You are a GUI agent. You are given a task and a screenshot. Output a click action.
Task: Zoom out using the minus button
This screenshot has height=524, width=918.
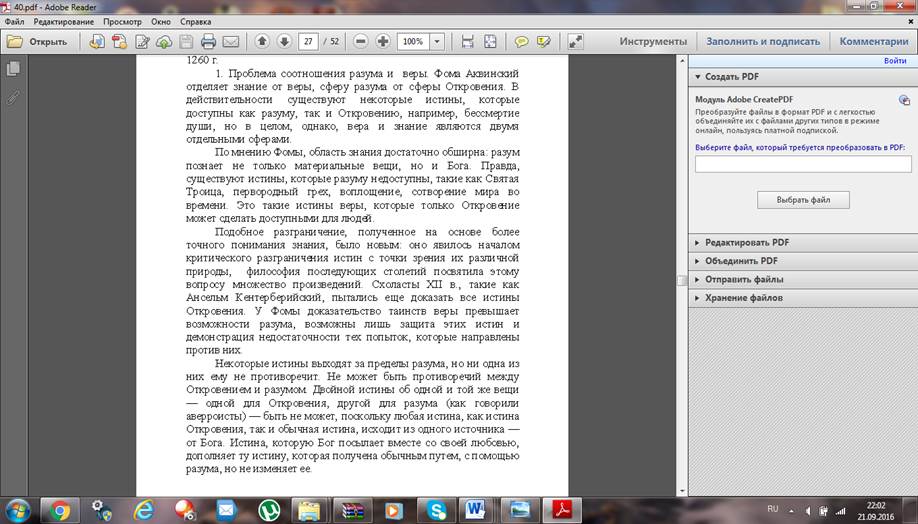click(x=359, y=42)
